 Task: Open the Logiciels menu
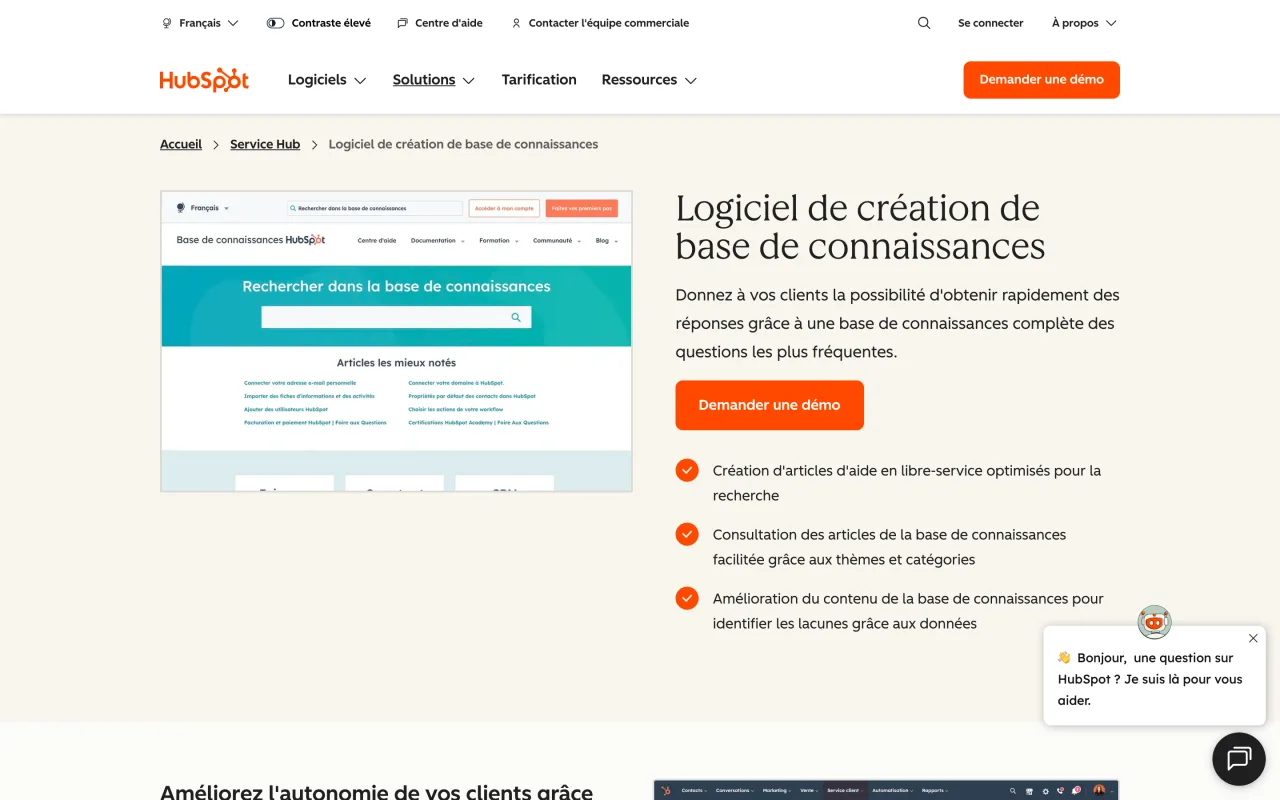[327, 80]
